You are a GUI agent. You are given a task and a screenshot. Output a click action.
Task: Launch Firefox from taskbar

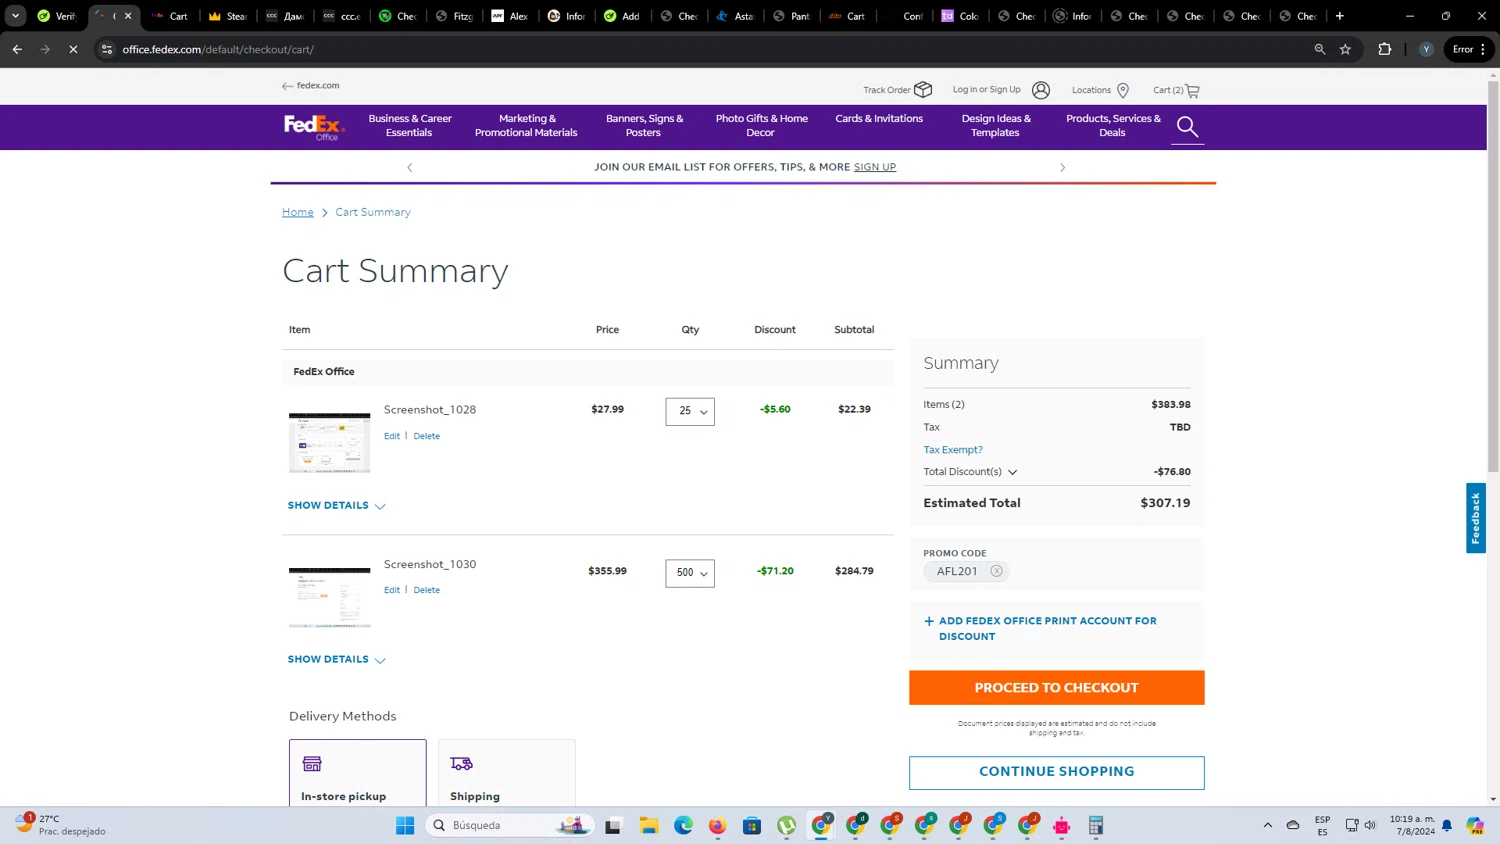click(x=717, y=825)
